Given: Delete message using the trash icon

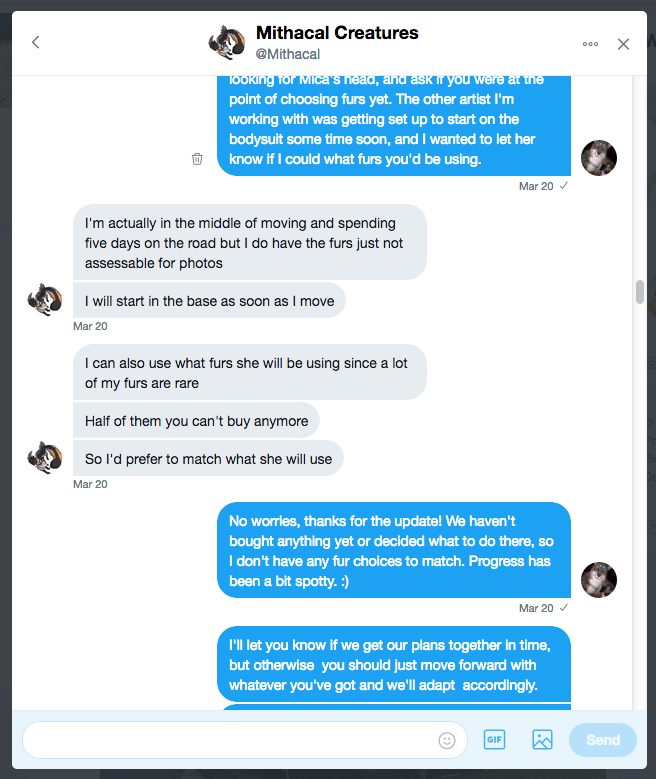Looking at the screenshot, I should (197, 158).
